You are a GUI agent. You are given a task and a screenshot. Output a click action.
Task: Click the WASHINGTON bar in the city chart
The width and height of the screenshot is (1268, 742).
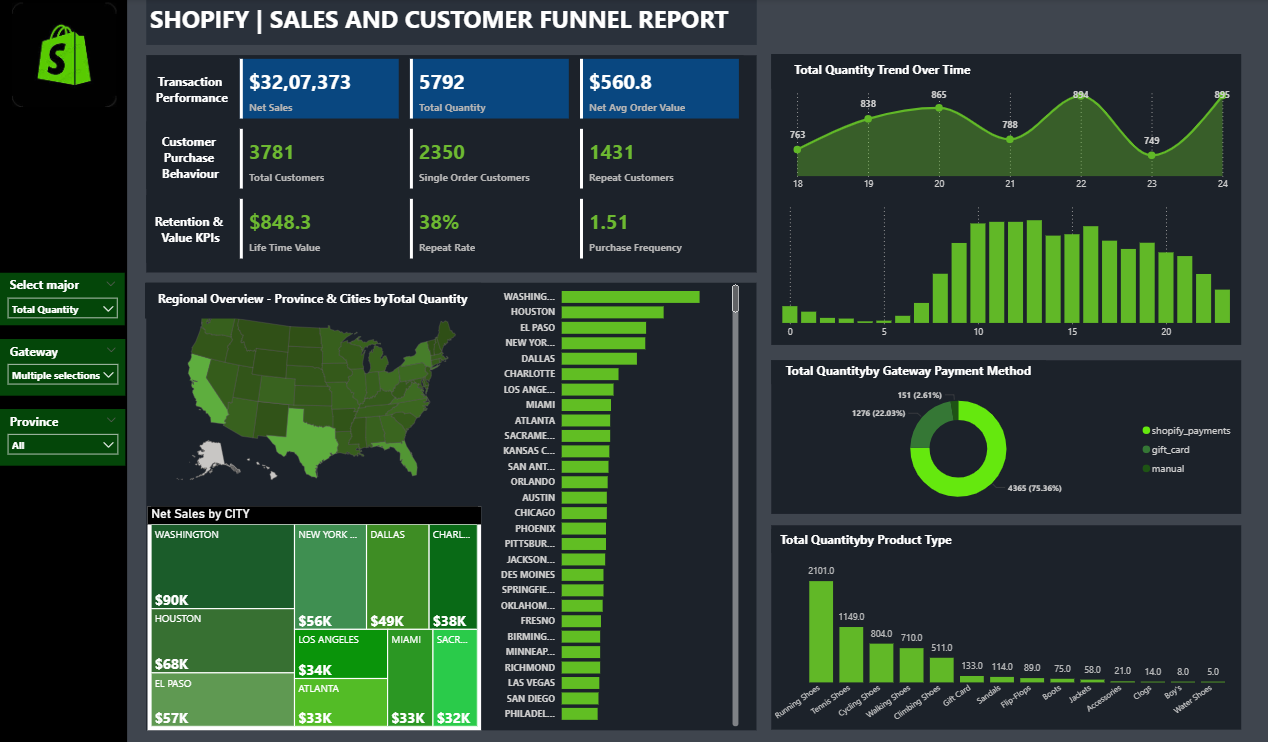click(x=628, y=296)
